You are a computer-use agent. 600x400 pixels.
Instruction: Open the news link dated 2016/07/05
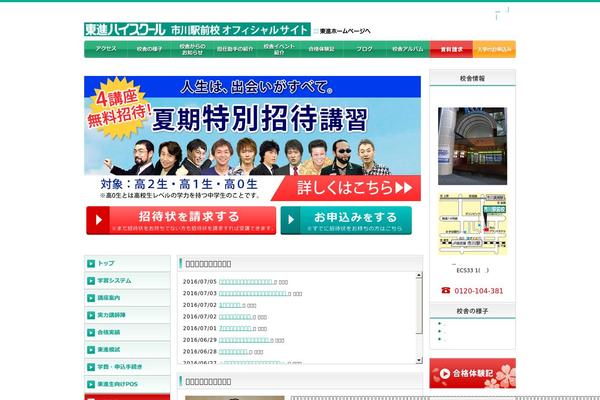coord(248,282)
